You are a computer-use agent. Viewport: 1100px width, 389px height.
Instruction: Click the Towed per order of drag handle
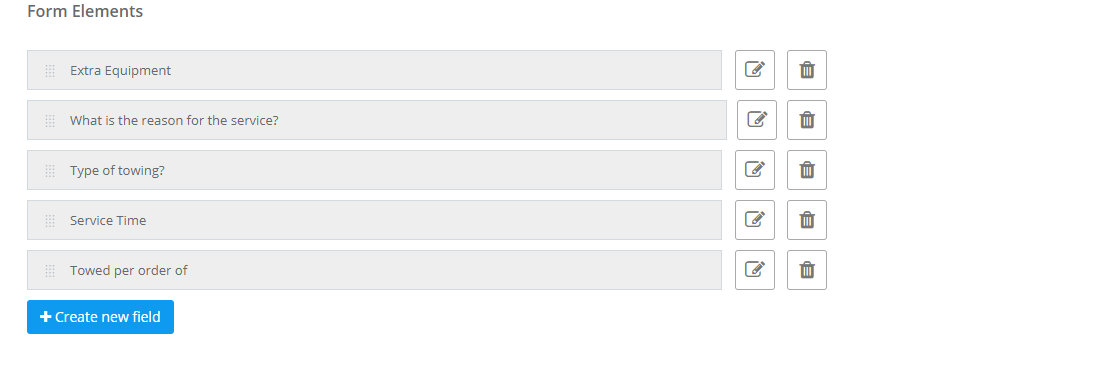click(50, 271)
